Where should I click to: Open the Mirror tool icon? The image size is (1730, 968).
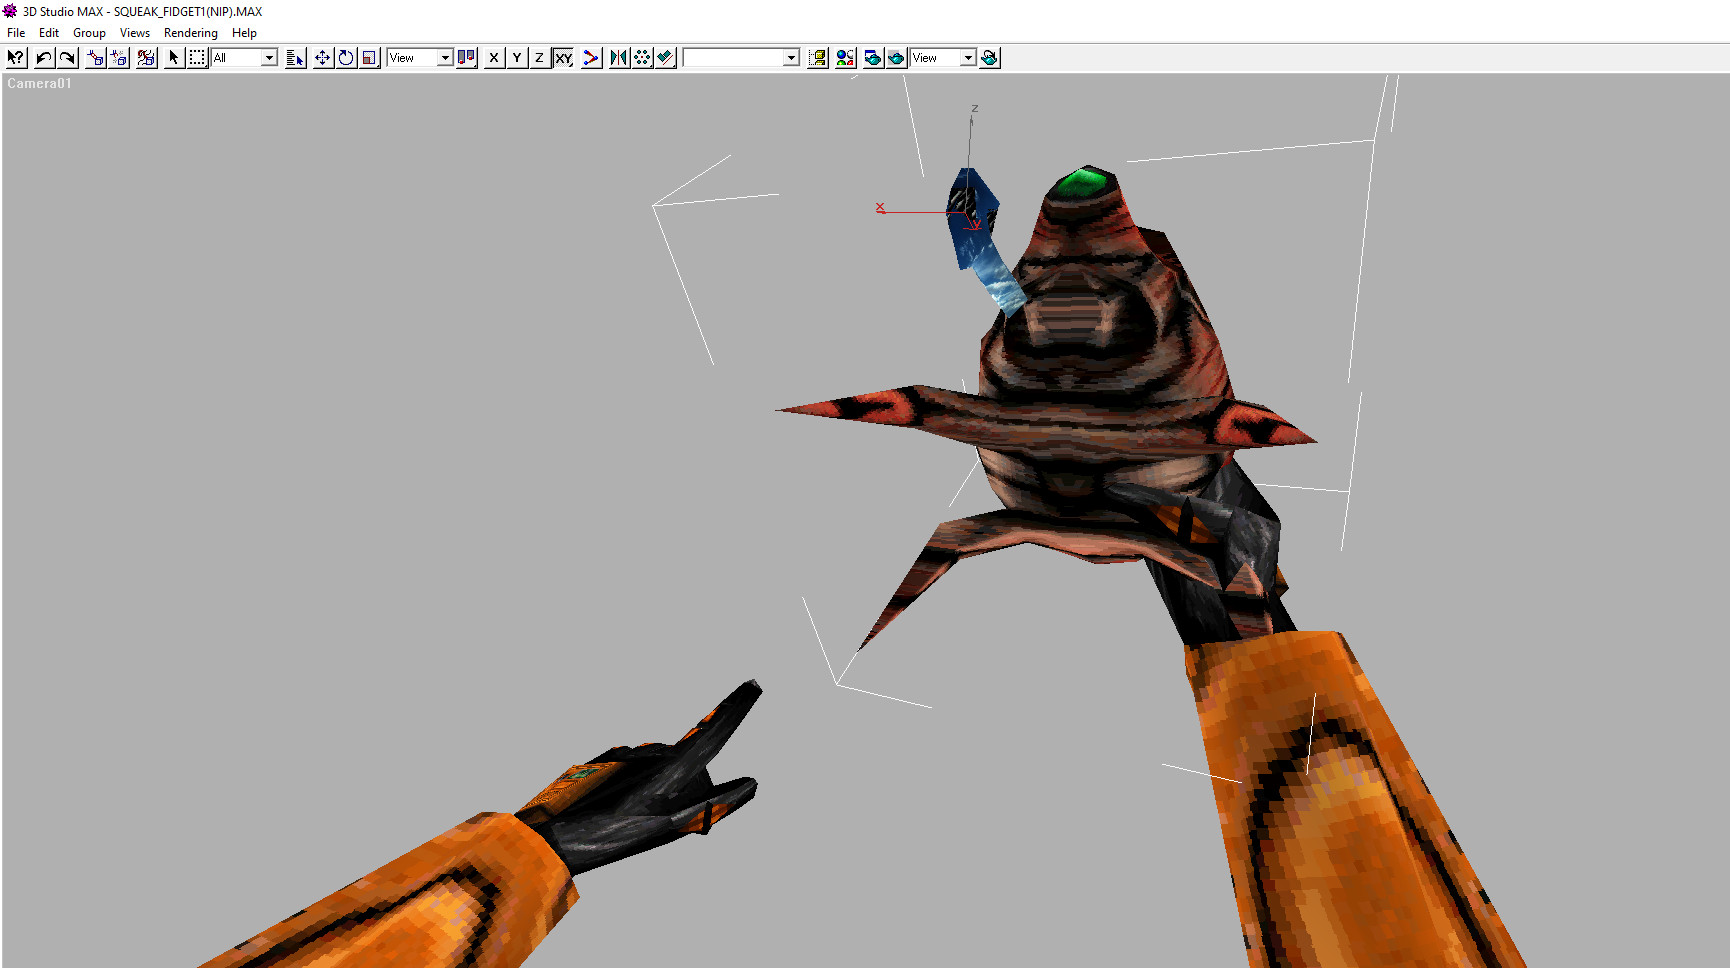[x=617, y=57]
